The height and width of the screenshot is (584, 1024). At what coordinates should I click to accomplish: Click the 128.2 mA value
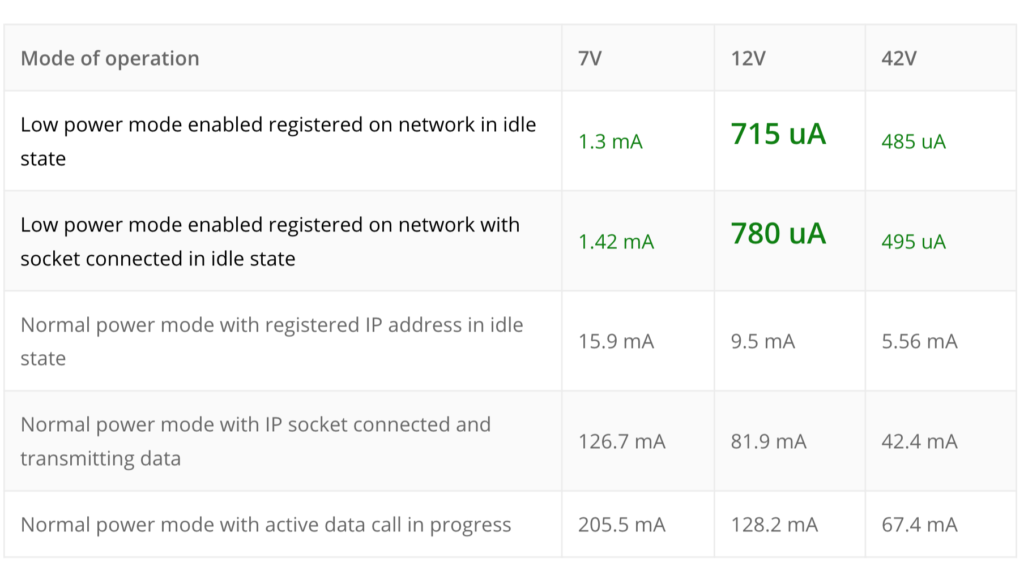tap(774, 525)
